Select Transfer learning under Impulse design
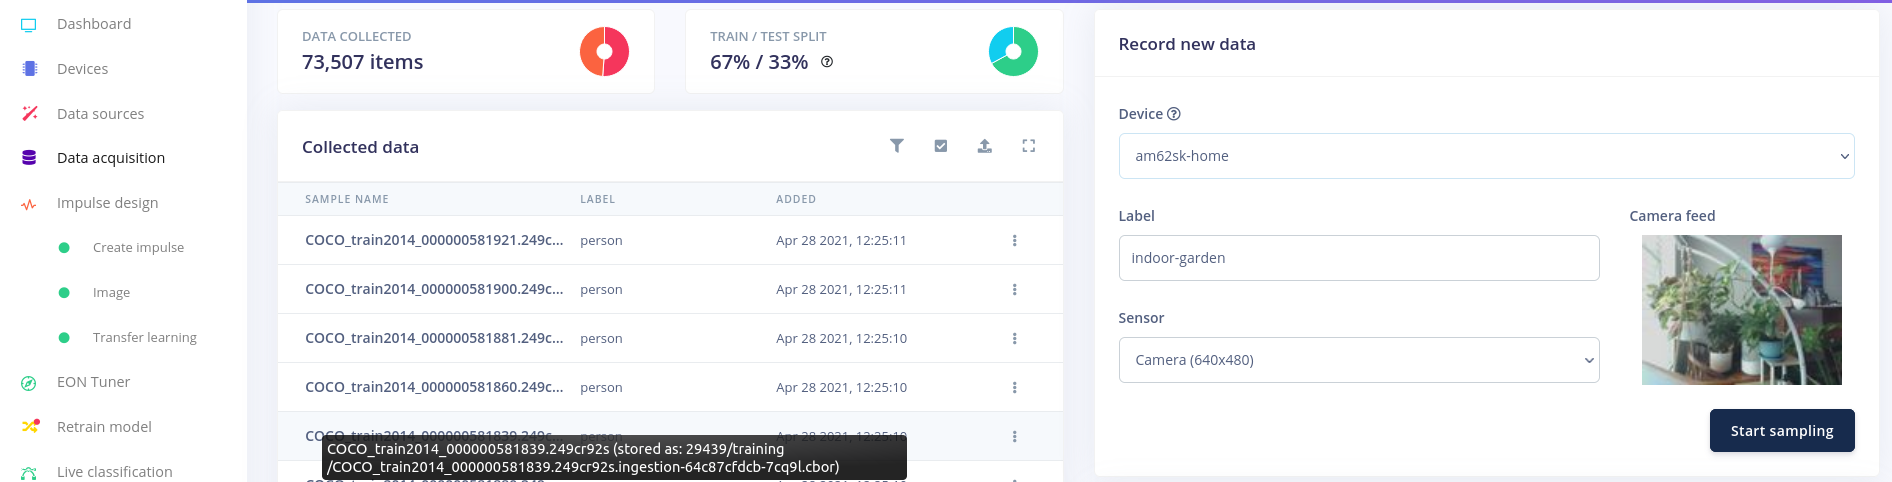The width and height of the screenshot is (1892, 482). point(144,338)
